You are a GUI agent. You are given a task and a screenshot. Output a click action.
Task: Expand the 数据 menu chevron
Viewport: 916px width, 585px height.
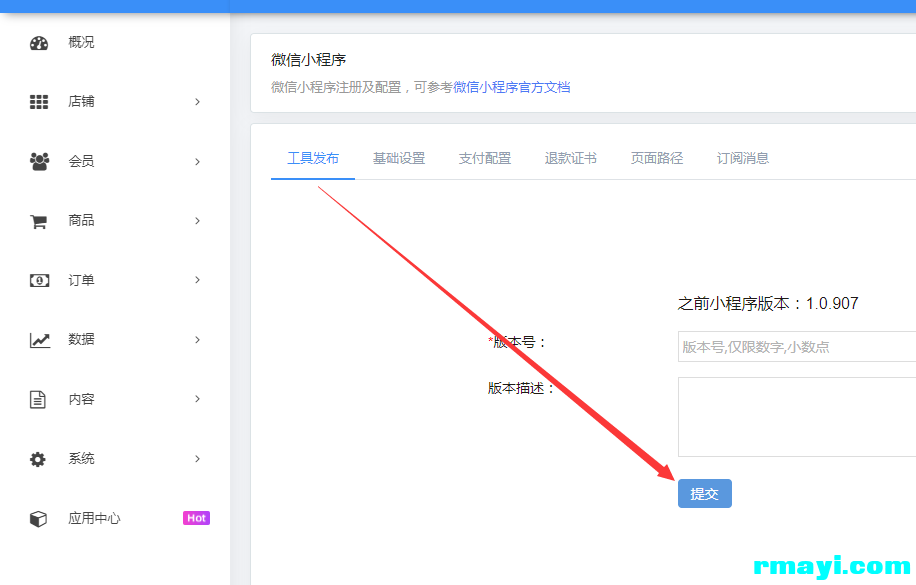197,340
